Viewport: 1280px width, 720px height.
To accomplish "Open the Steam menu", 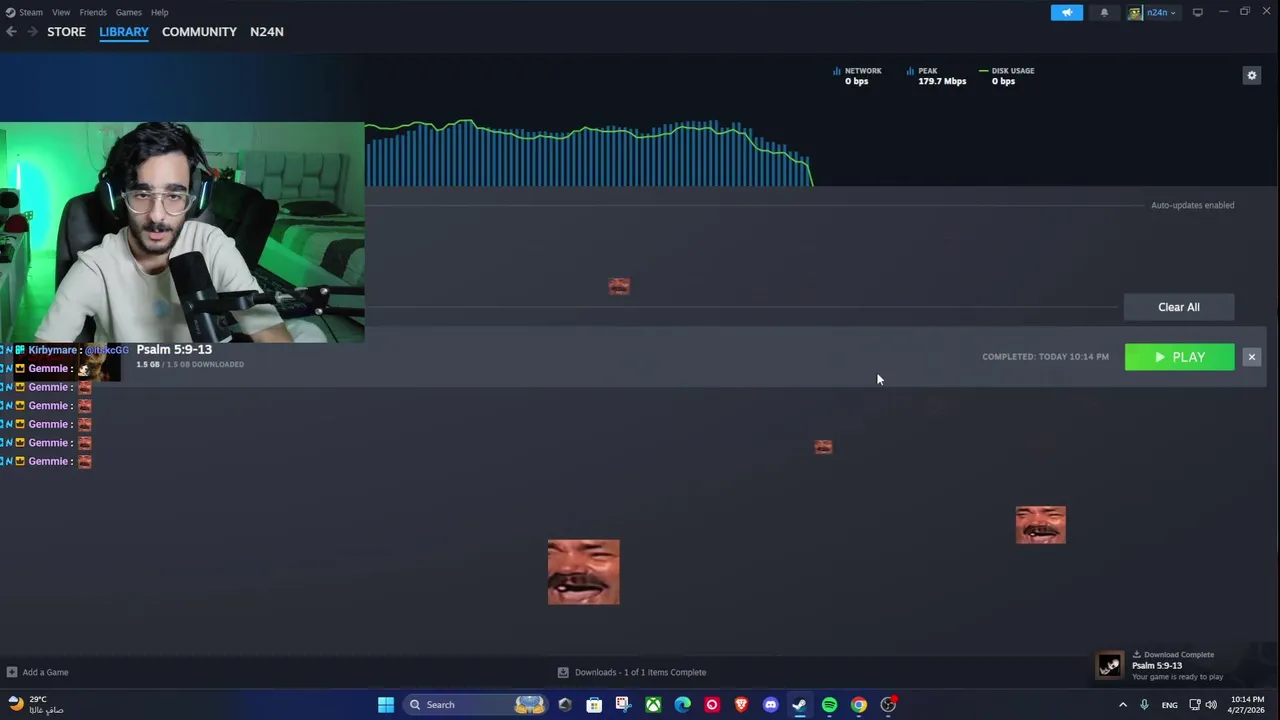I will 25,12.
